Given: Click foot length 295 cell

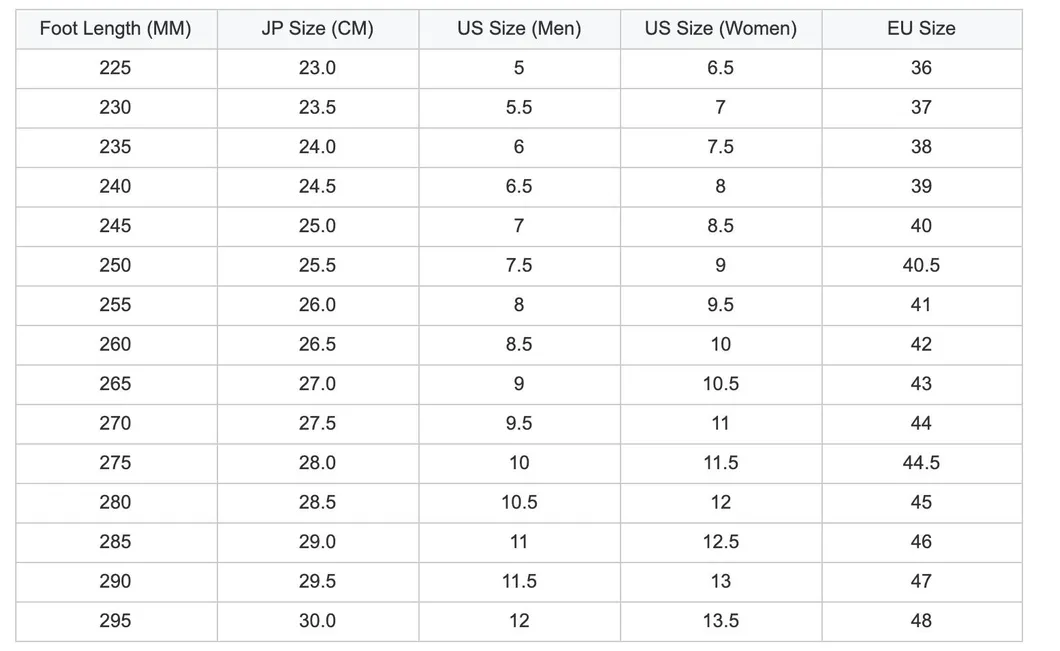Looking at the screenshot, I should (116, 621).
